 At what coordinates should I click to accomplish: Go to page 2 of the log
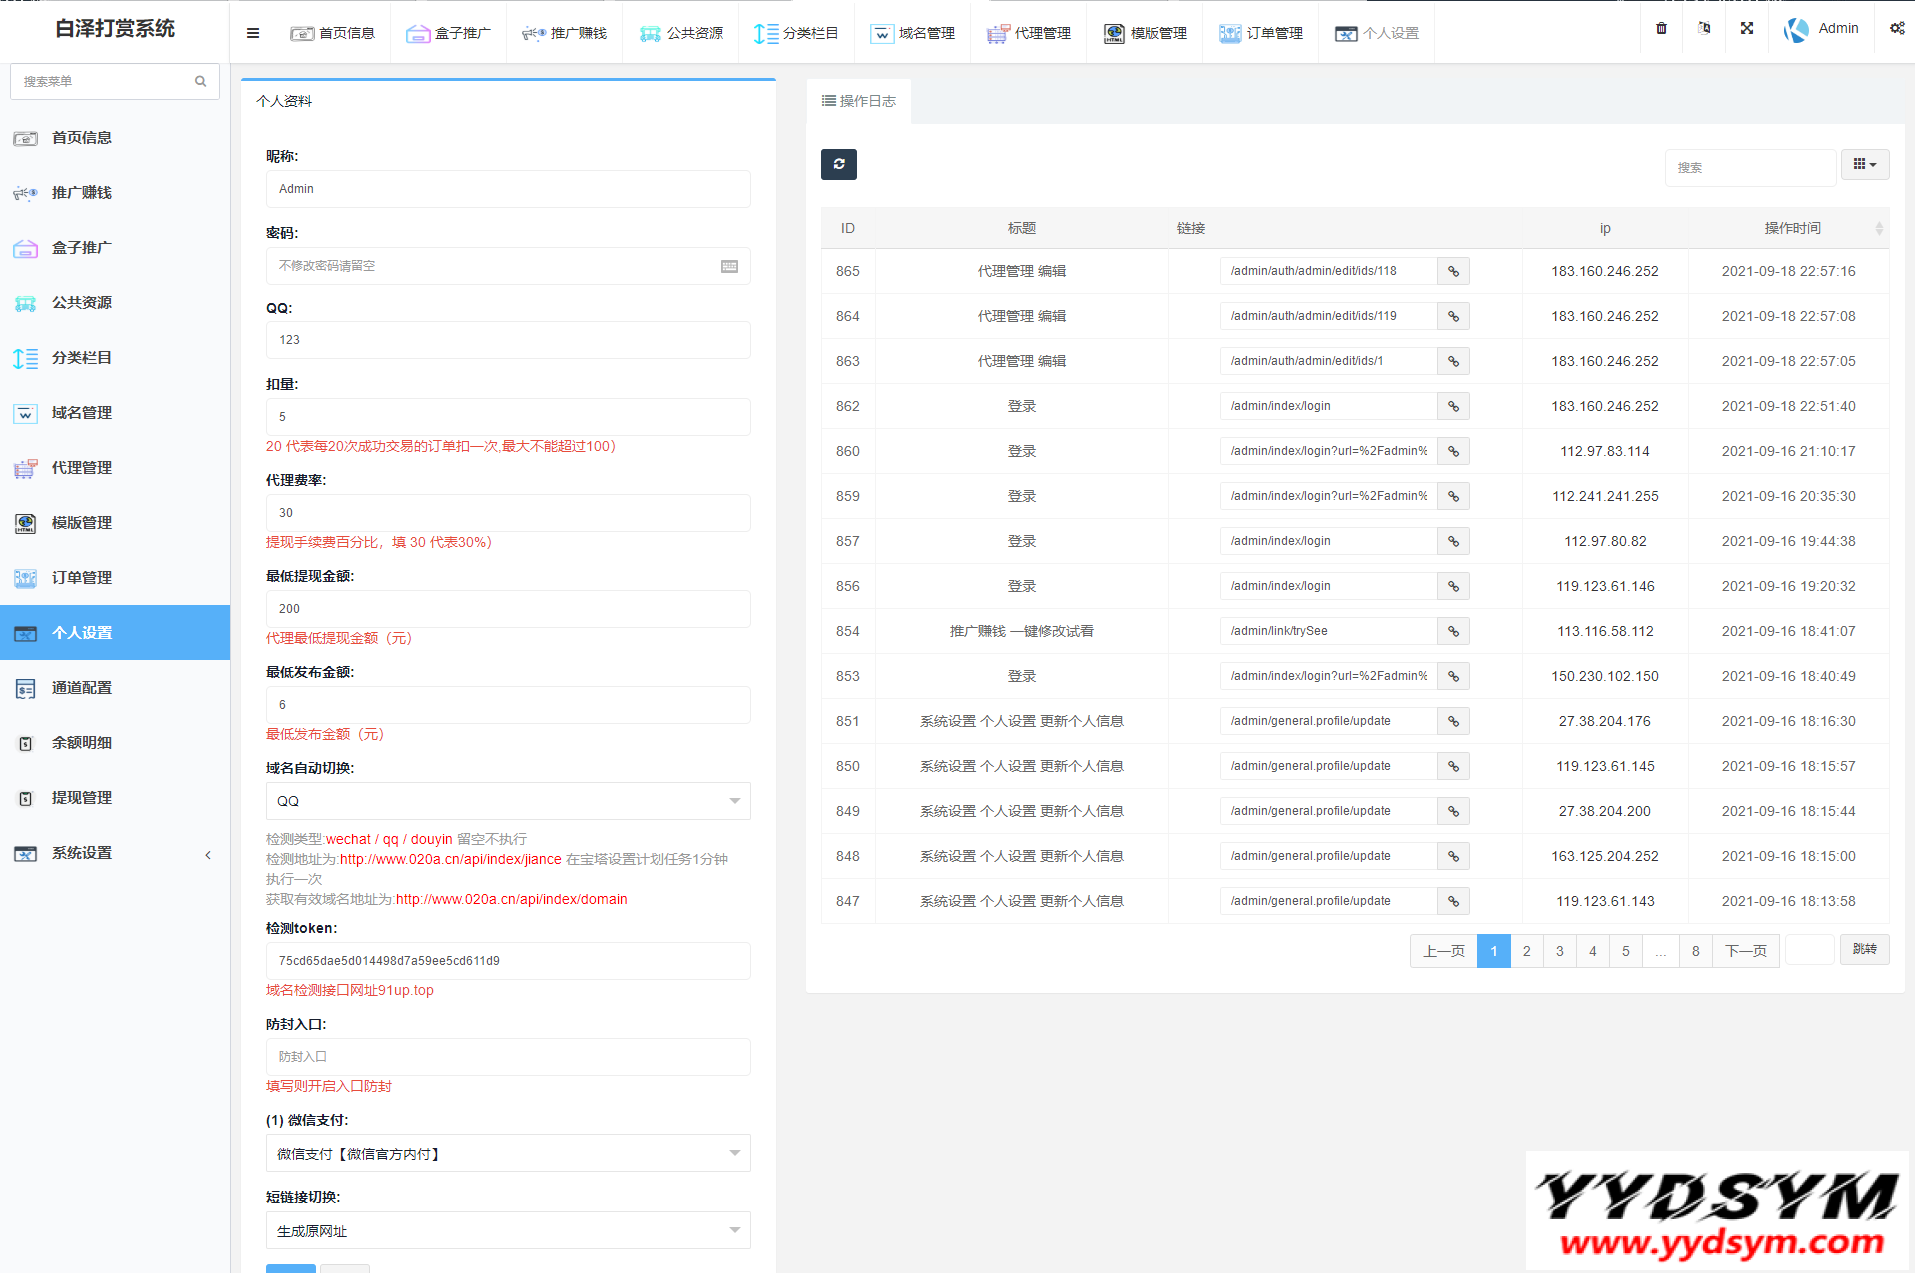(x=1526, y=950)
